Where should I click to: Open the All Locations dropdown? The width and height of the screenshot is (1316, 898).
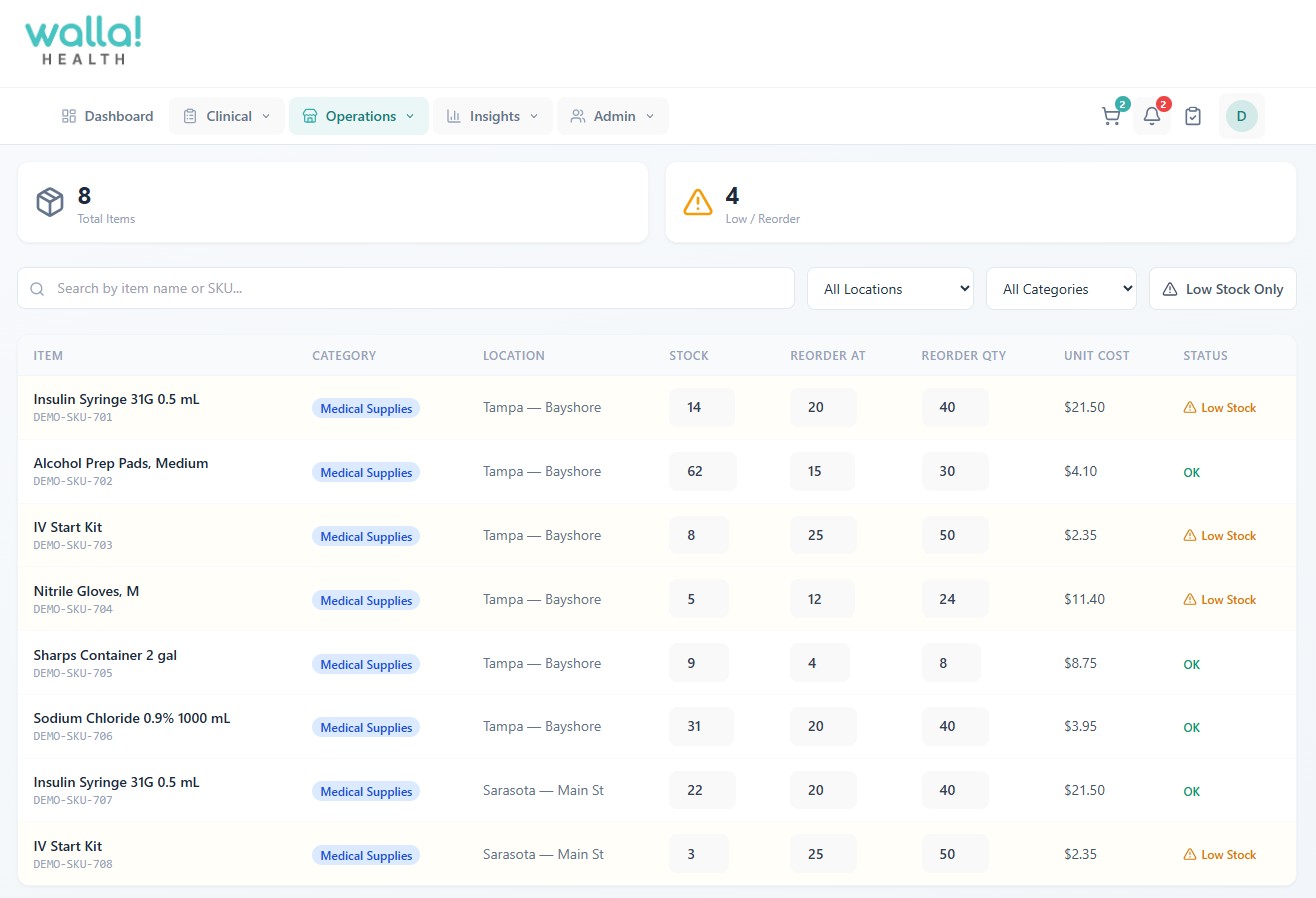coord(891,289)
